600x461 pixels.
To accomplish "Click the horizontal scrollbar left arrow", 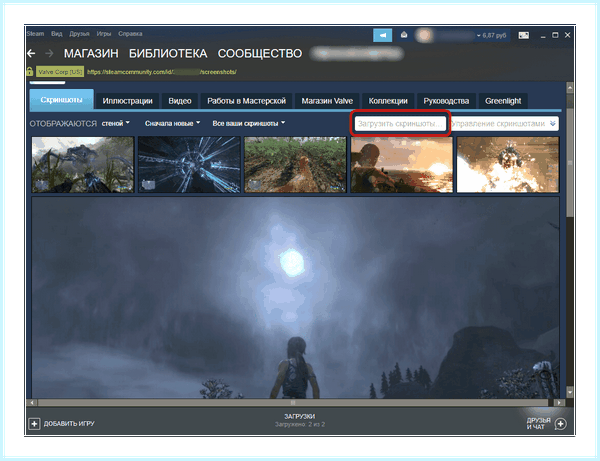I will 33,402.
